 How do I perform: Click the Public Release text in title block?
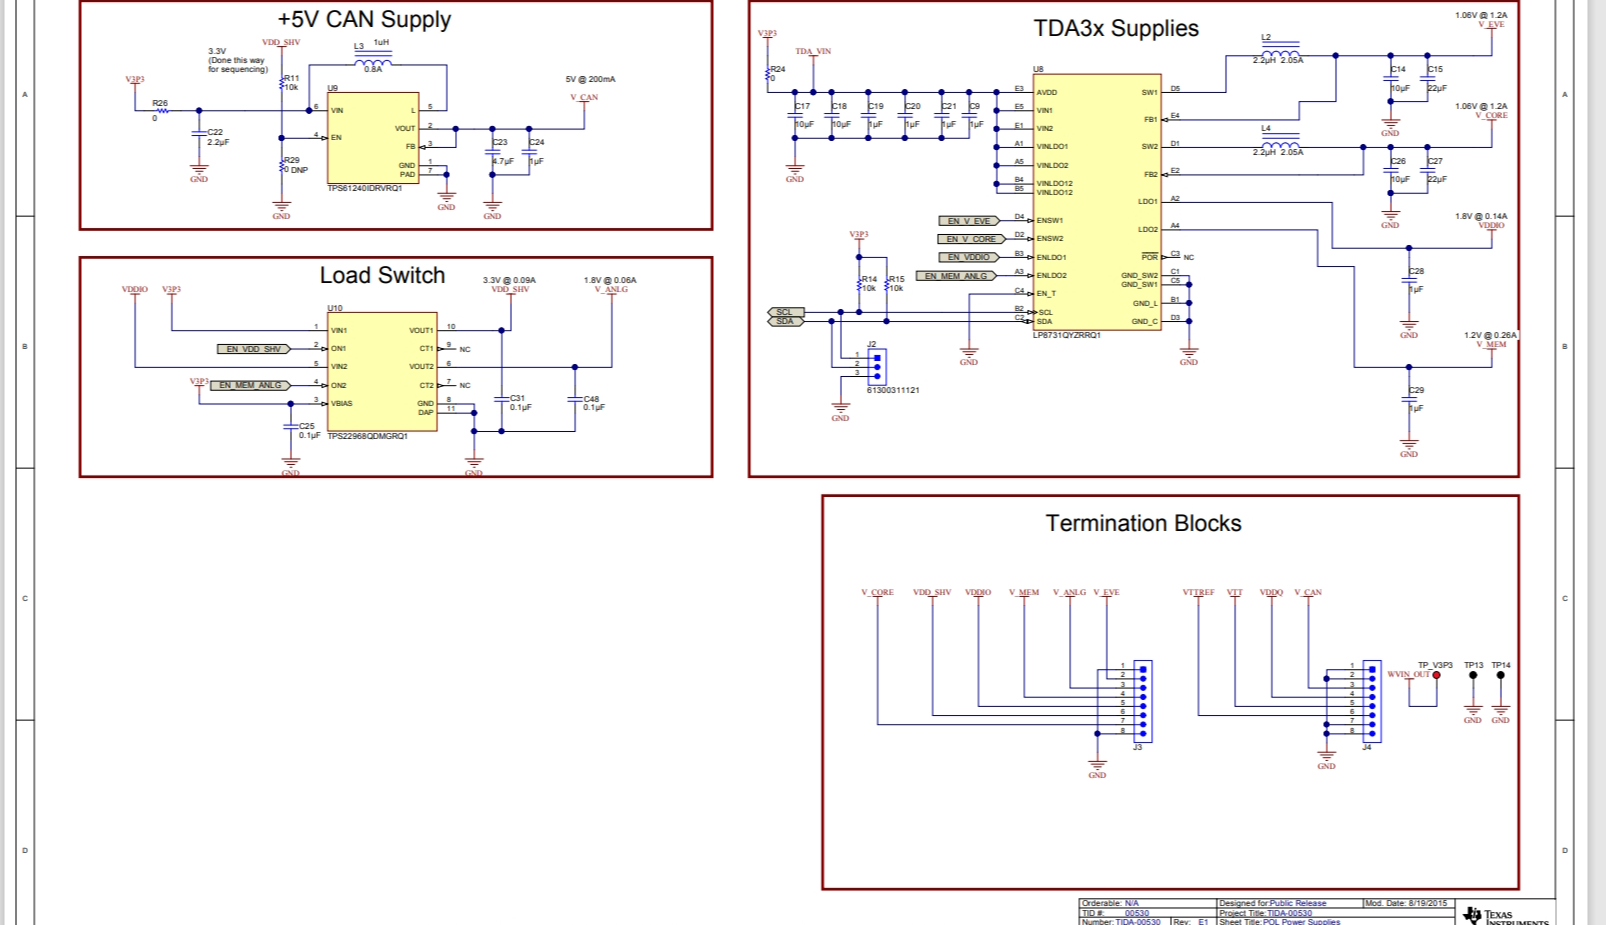point(1297,903)
